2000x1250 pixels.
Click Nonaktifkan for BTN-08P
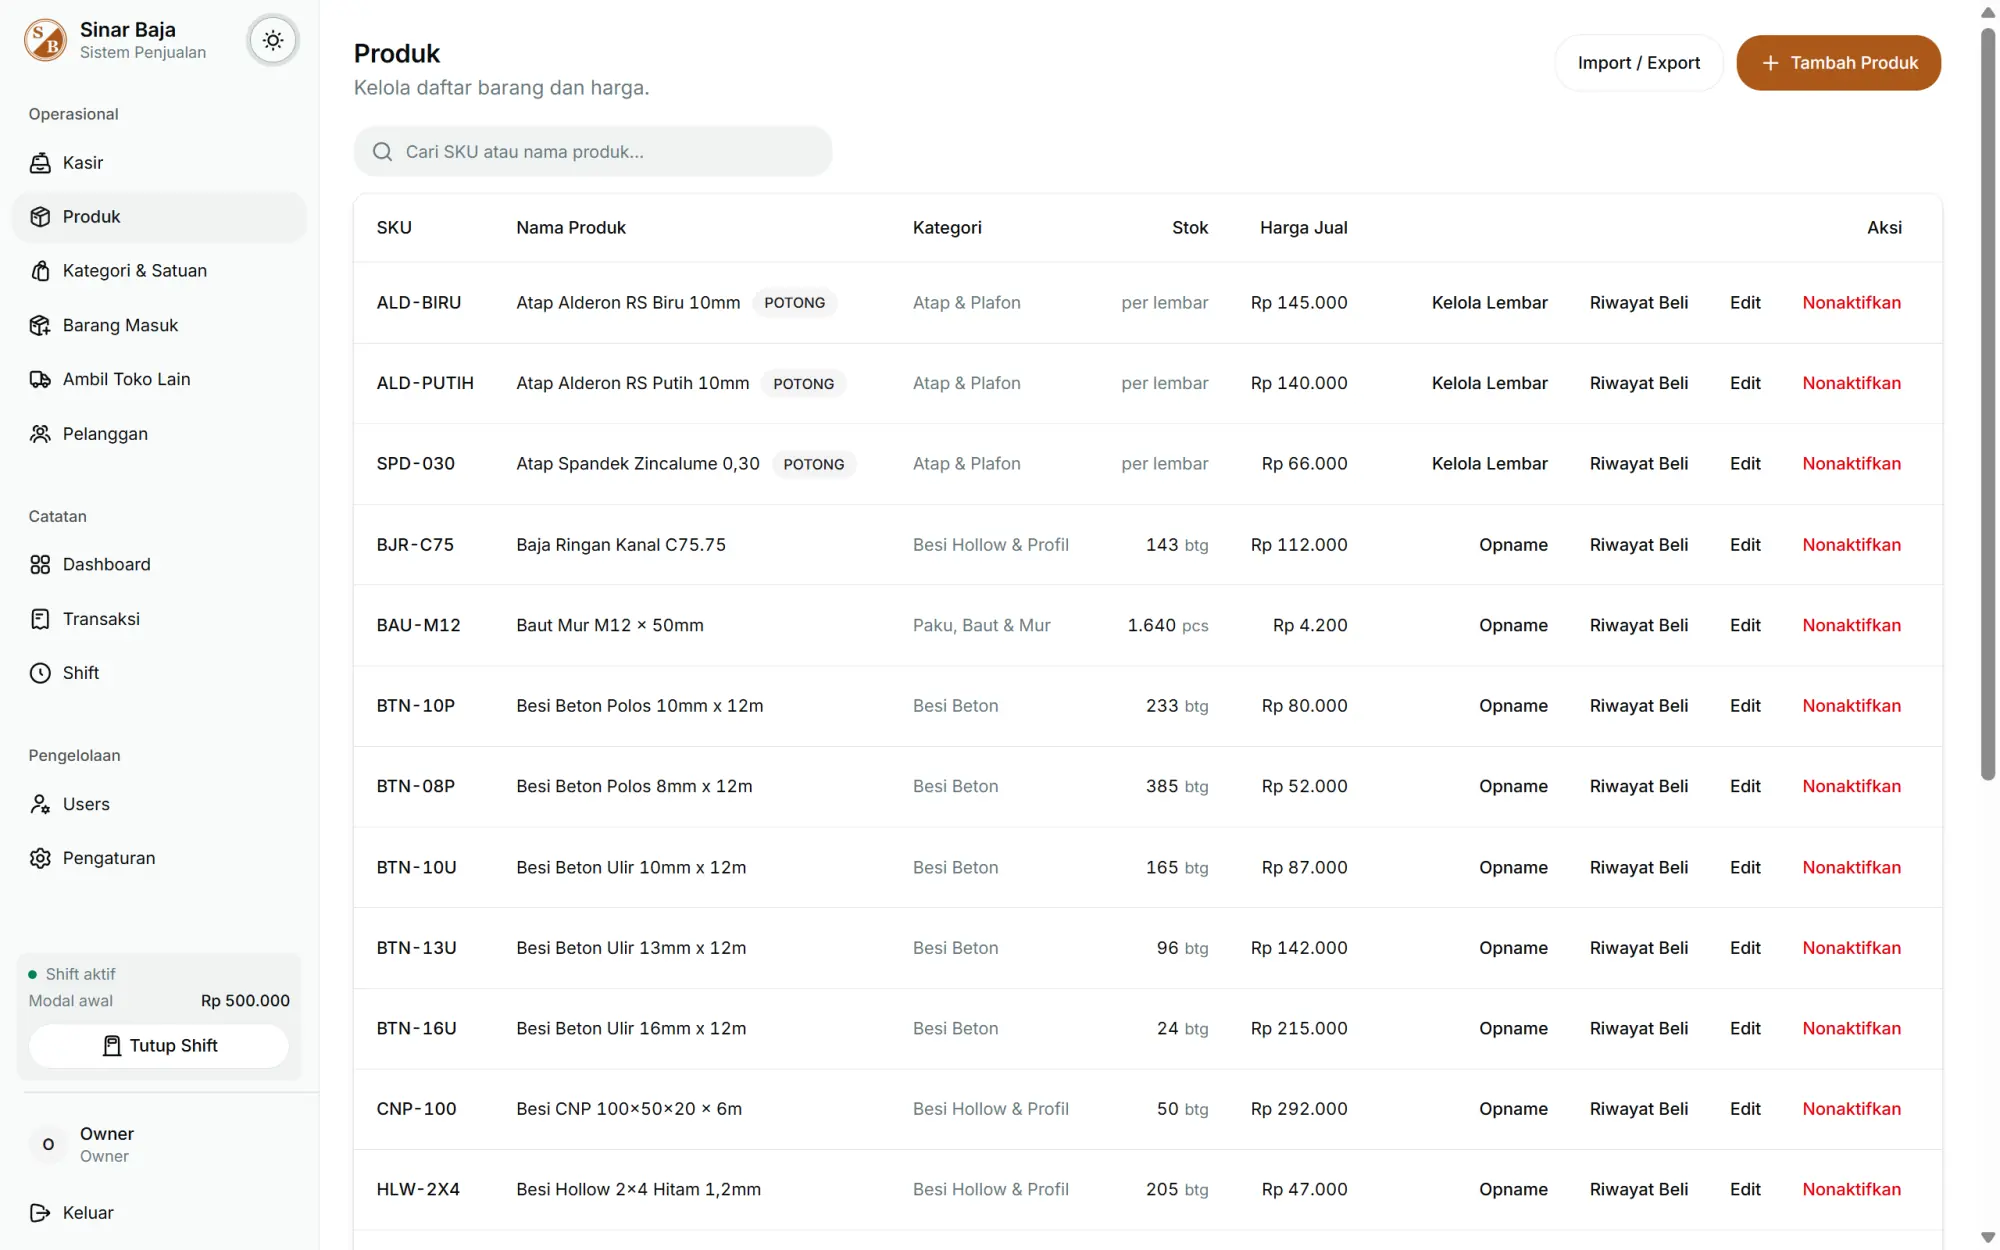(1851, 787)
